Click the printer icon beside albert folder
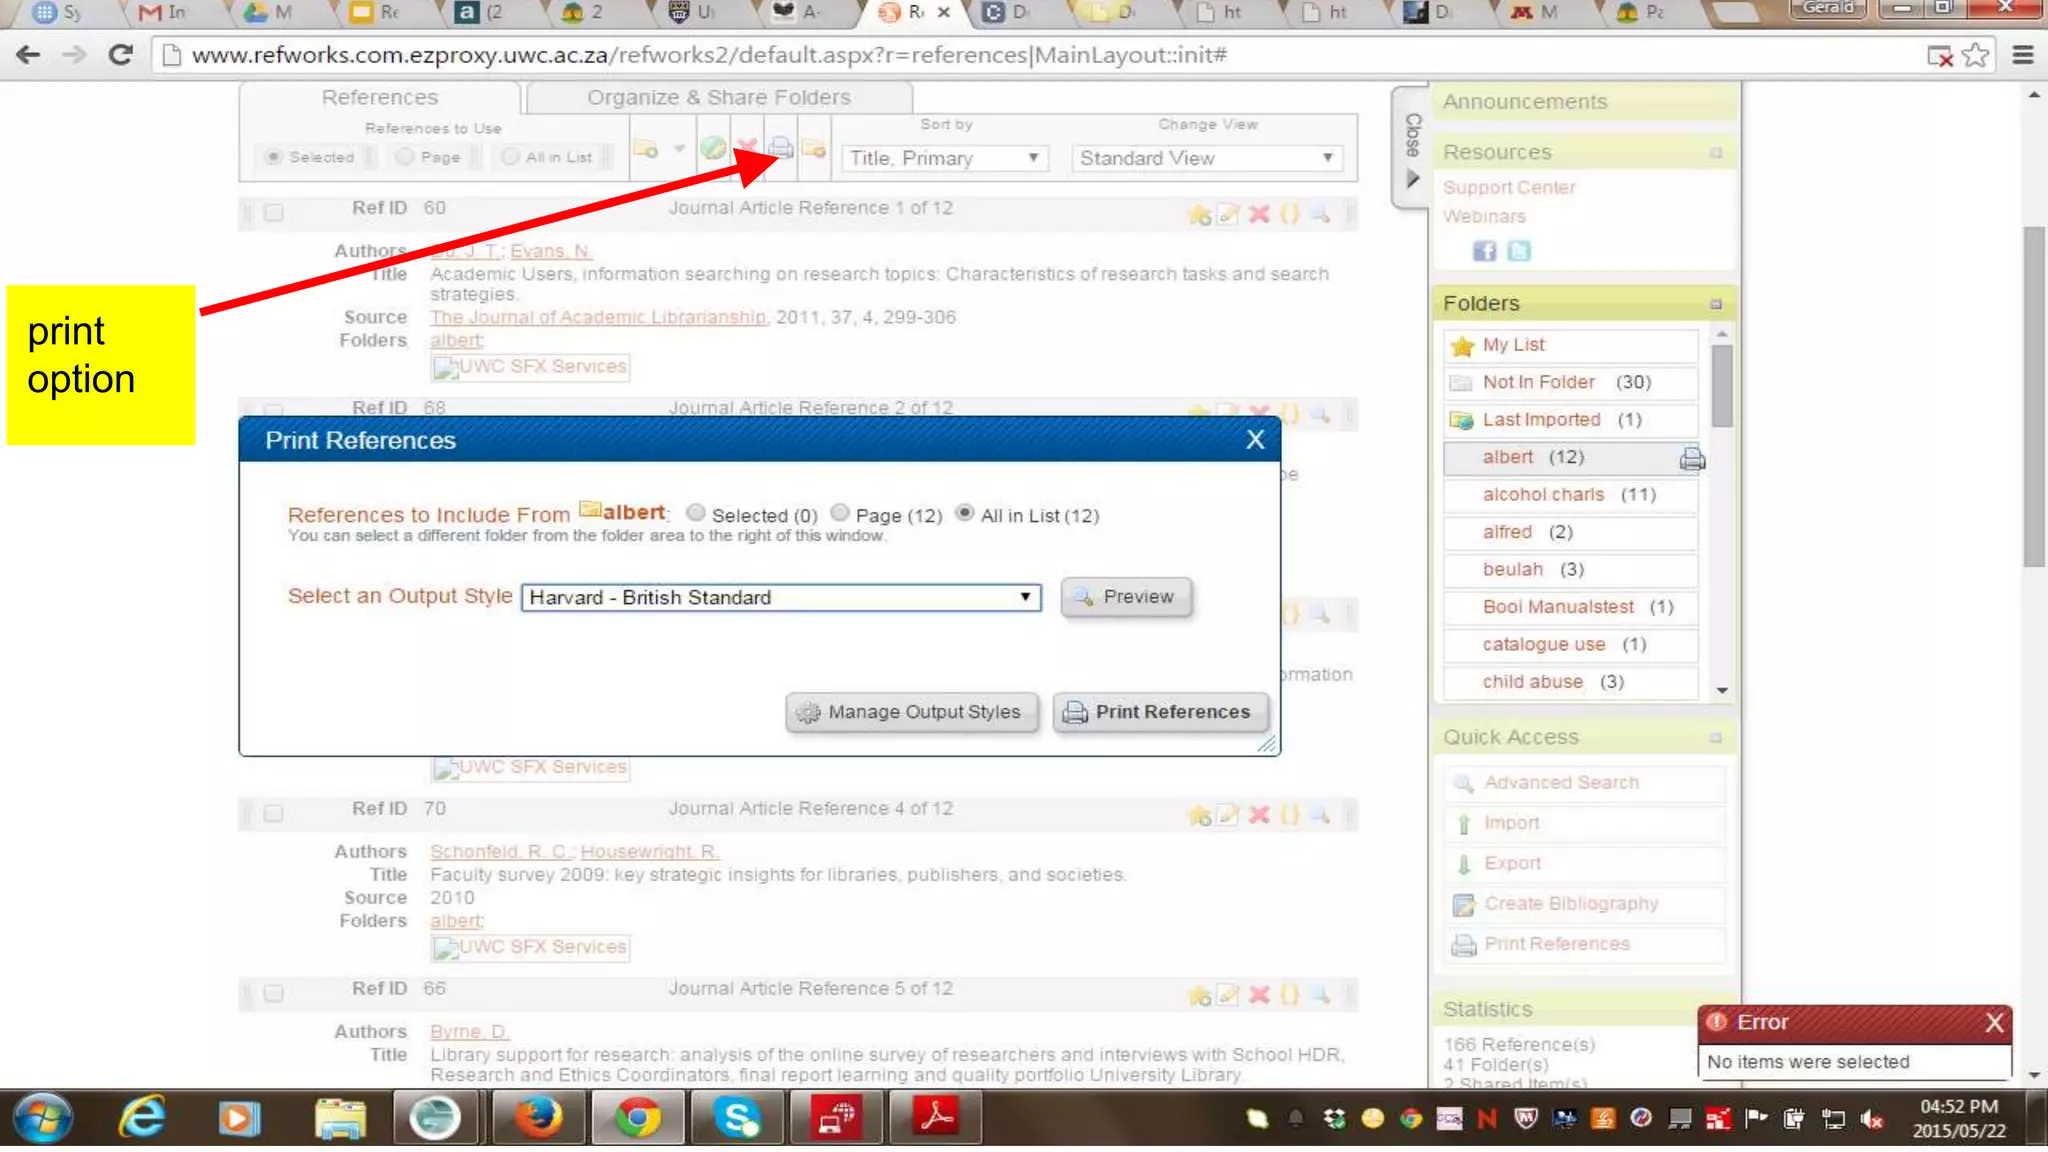This screenshot has width=2048, height=1152. (x=1691, y=459)
